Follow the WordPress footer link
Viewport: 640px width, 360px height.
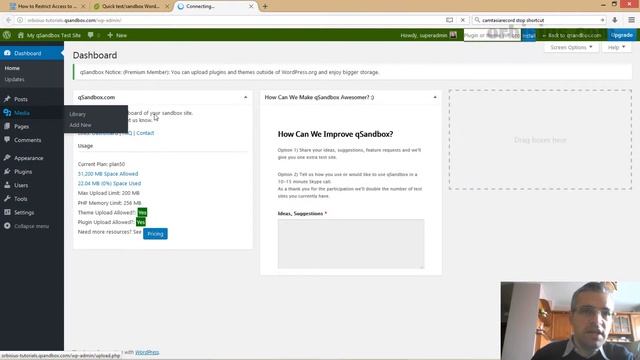click(147, 352)
